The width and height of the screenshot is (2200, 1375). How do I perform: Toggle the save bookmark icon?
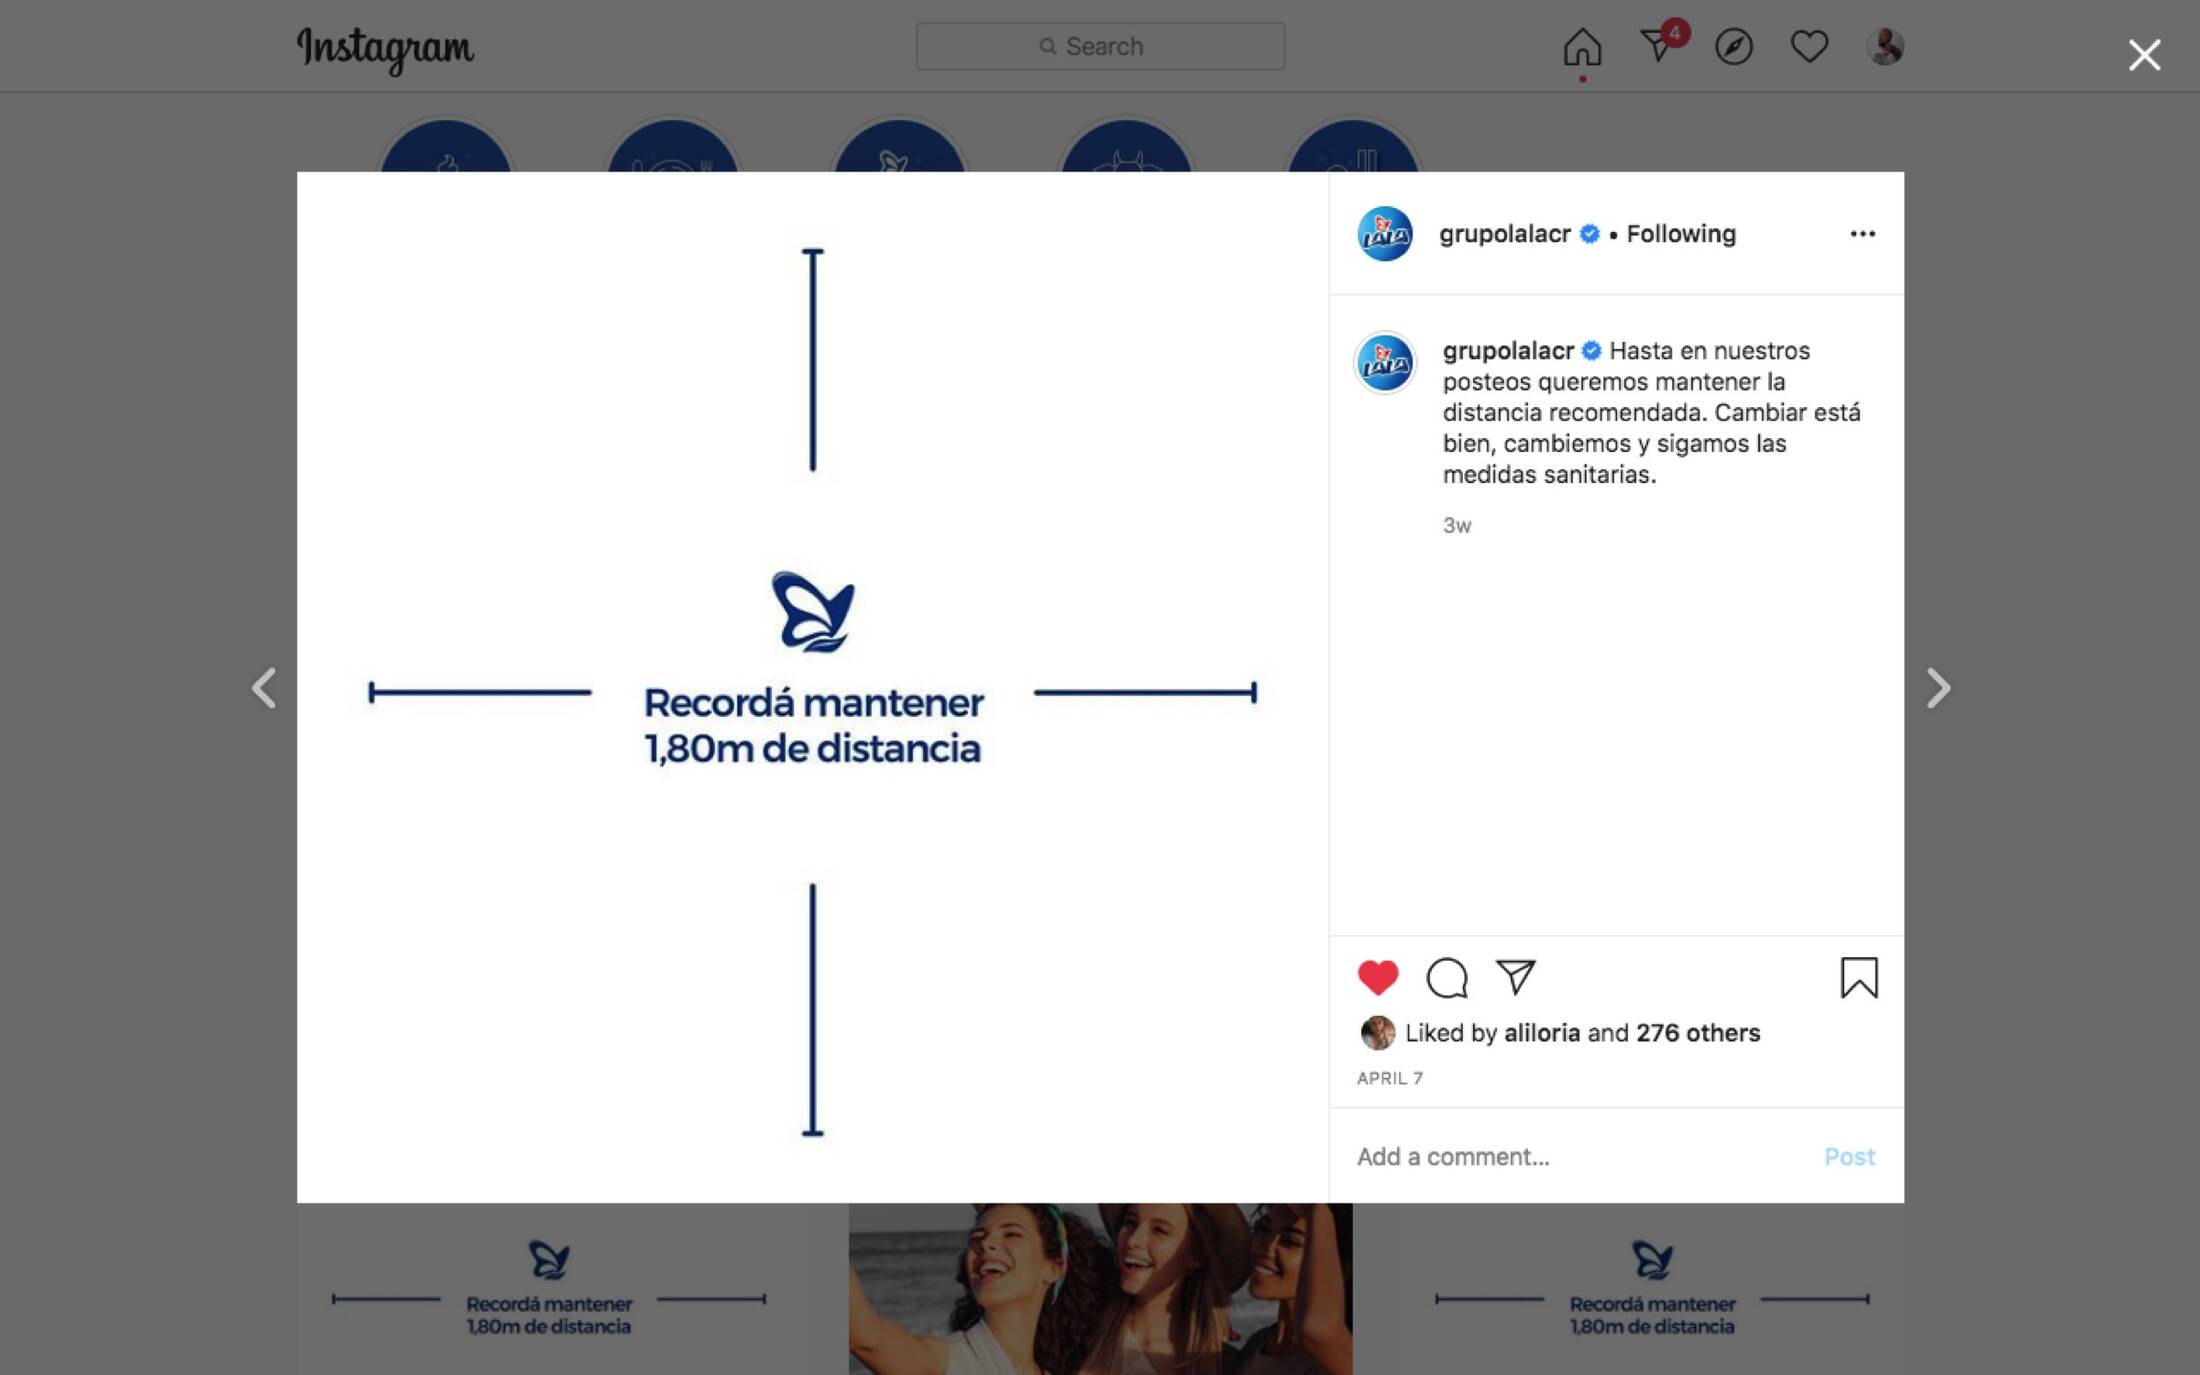click(1859, 977)
